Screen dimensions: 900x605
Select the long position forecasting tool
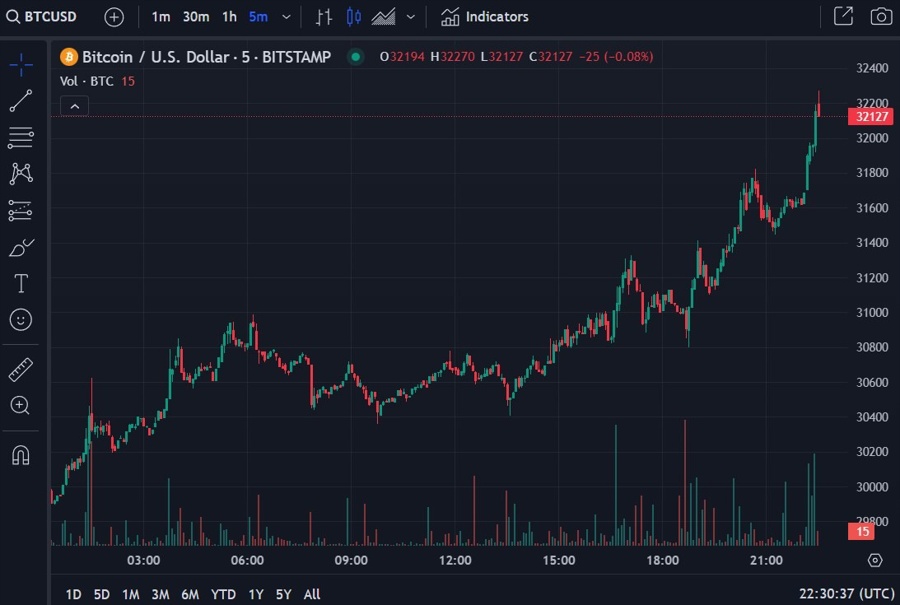[x=21, y=211]
